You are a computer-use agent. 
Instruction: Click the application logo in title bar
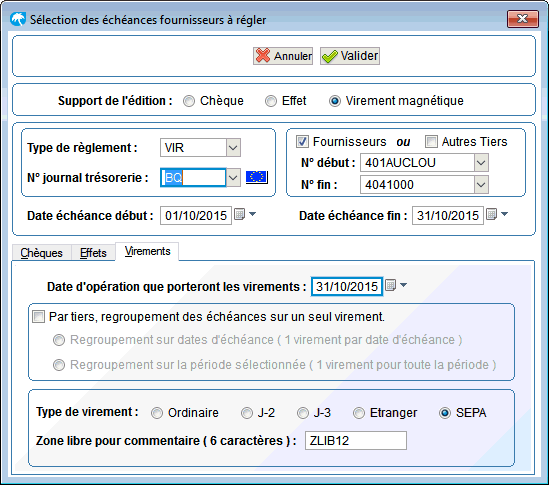18,19
